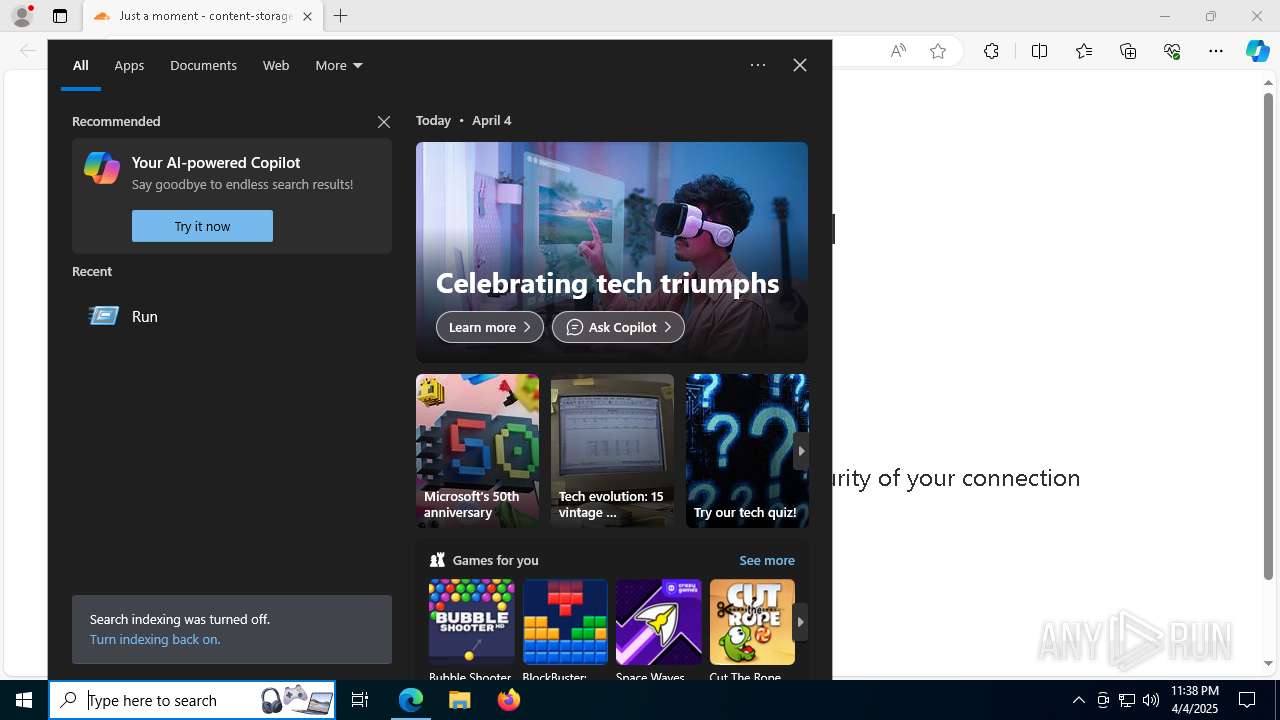Open the network tray icon
Screen dimensions: 1280x720
click(1127, 700)
